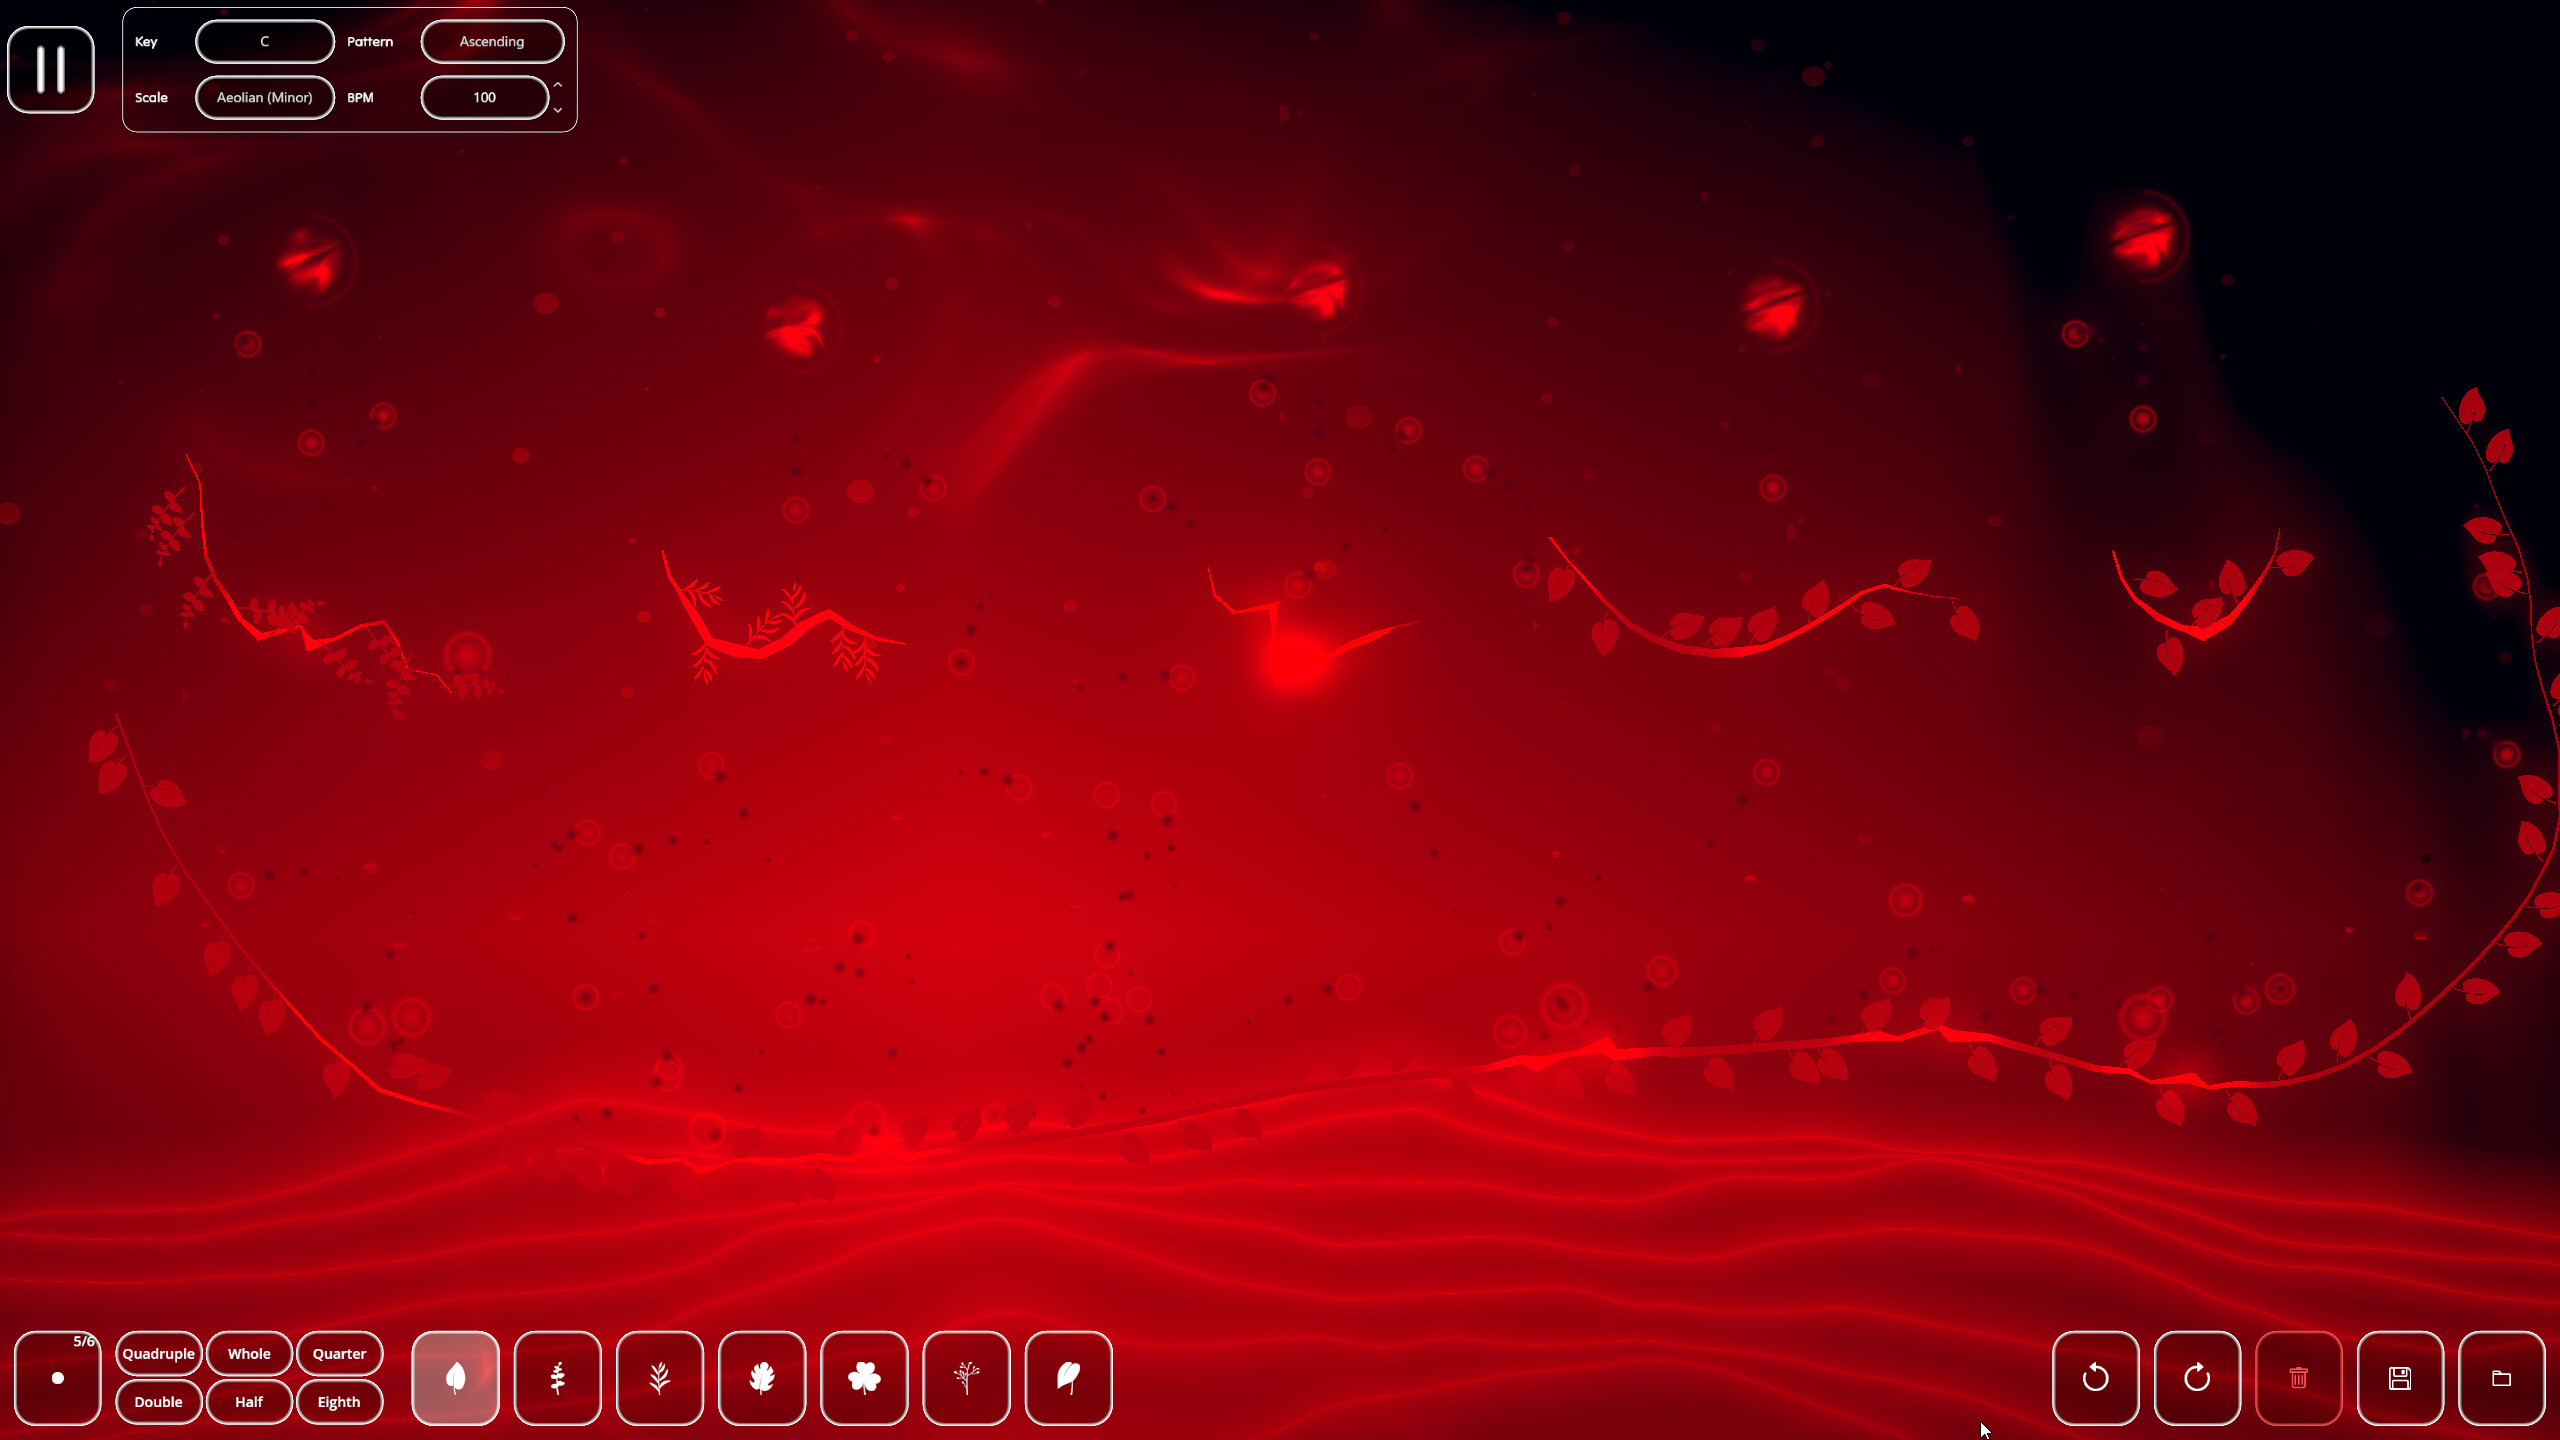
Task: Select the eucalyptus stem plant brush
Action: tap(557, 1378)
